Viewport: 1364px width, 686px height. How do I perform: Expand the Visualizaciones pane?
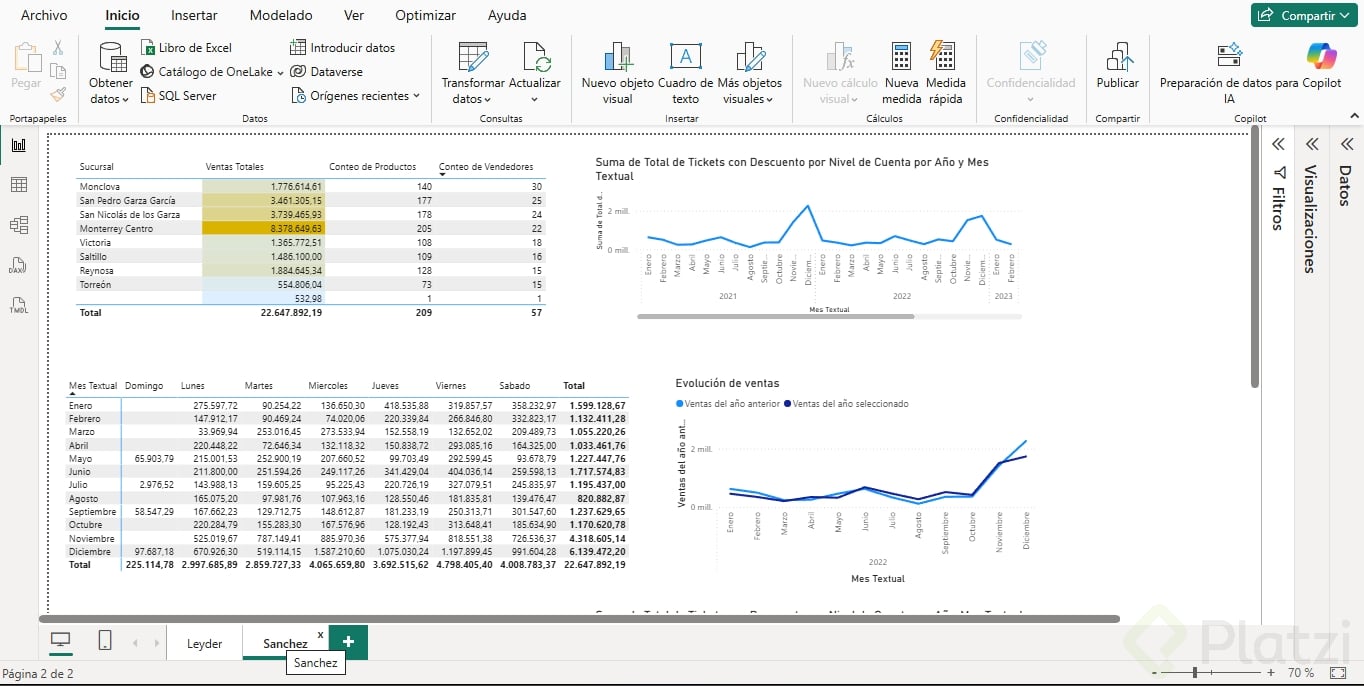[x=1312, y=145]
